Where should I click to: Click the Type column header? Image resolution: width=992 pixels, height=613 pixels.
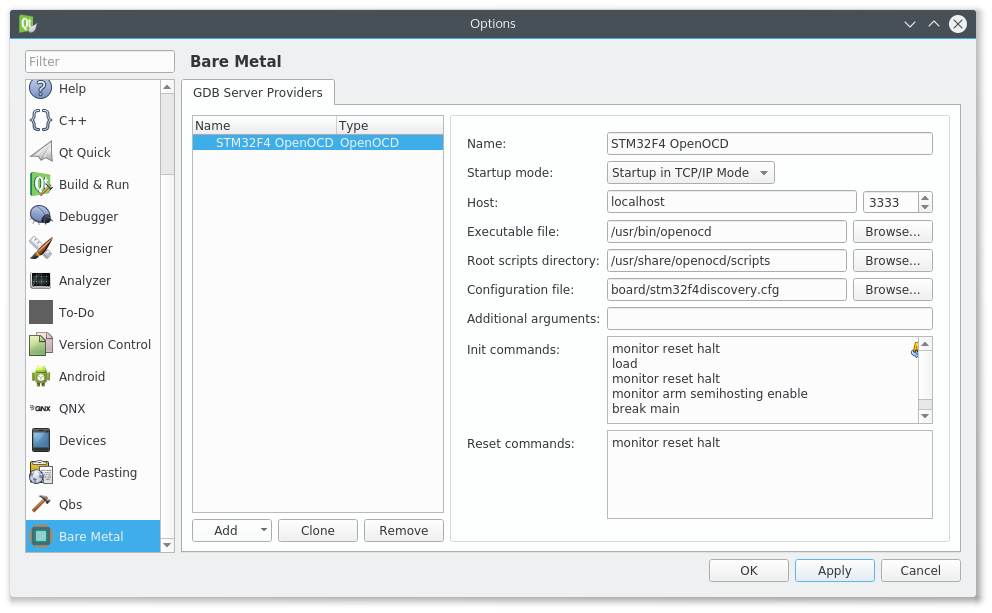coord(389,125)
